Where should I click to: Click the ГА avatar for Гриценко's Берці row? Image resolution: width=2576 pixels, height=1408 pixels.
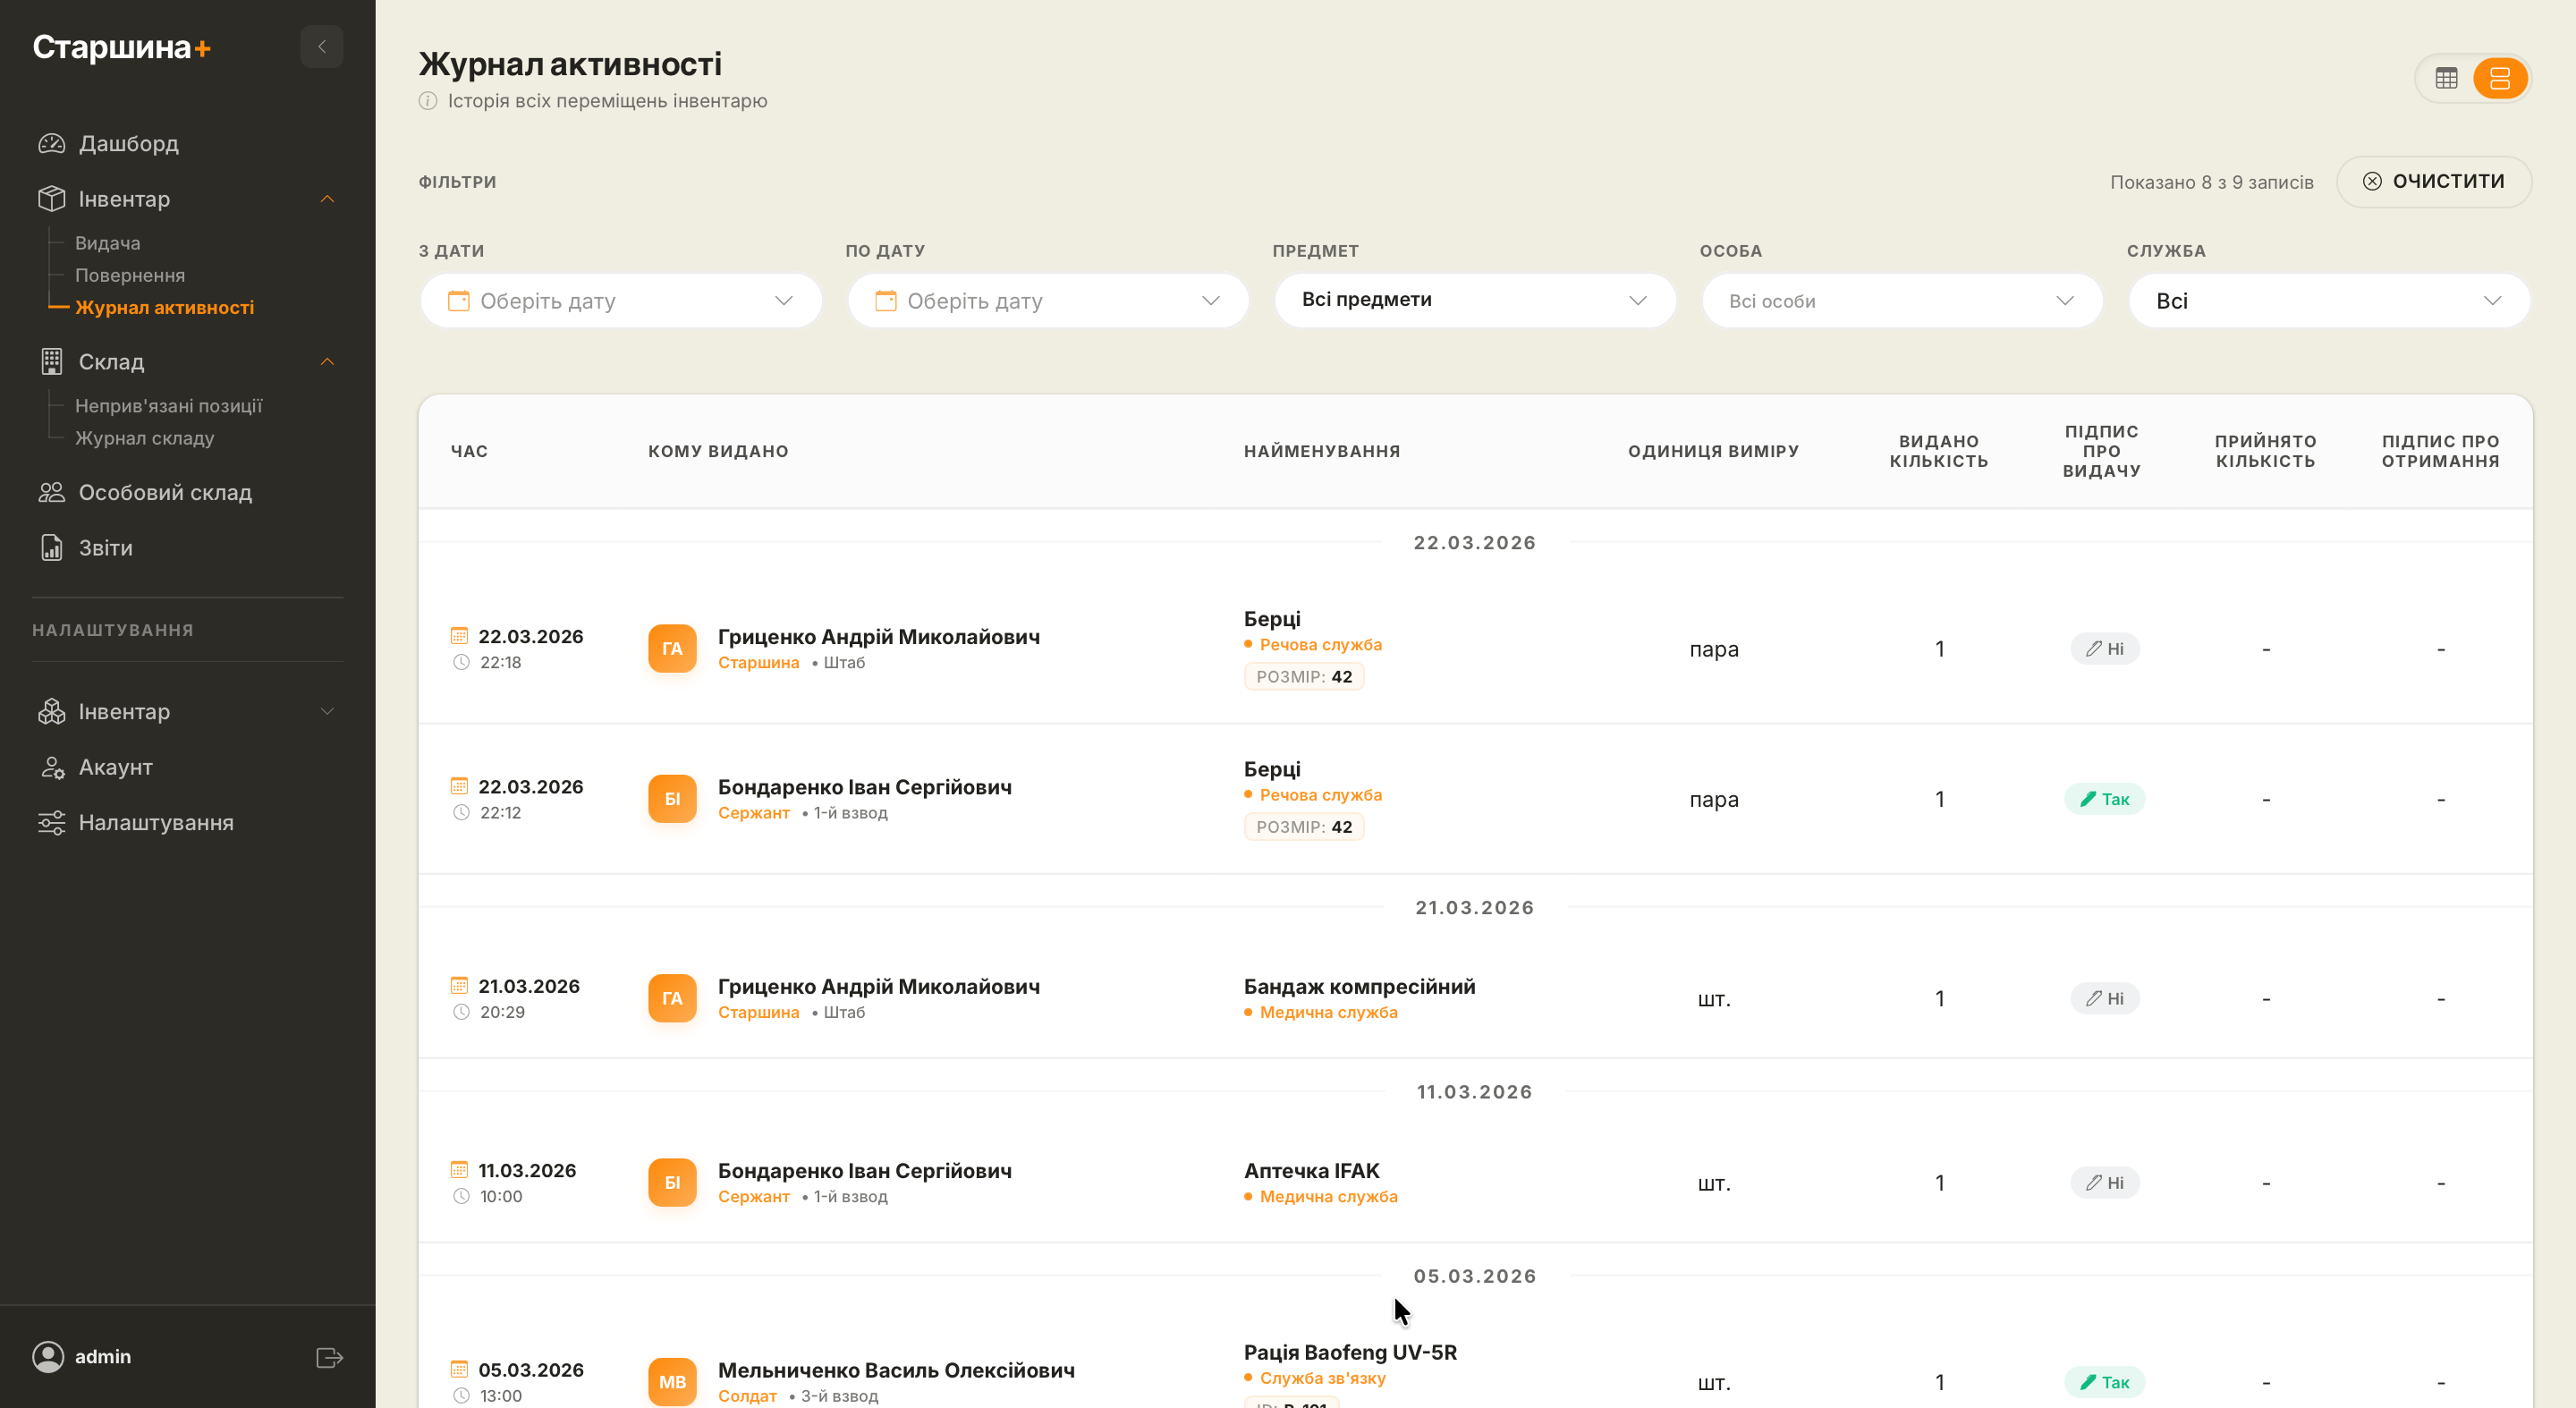point(672,648)
